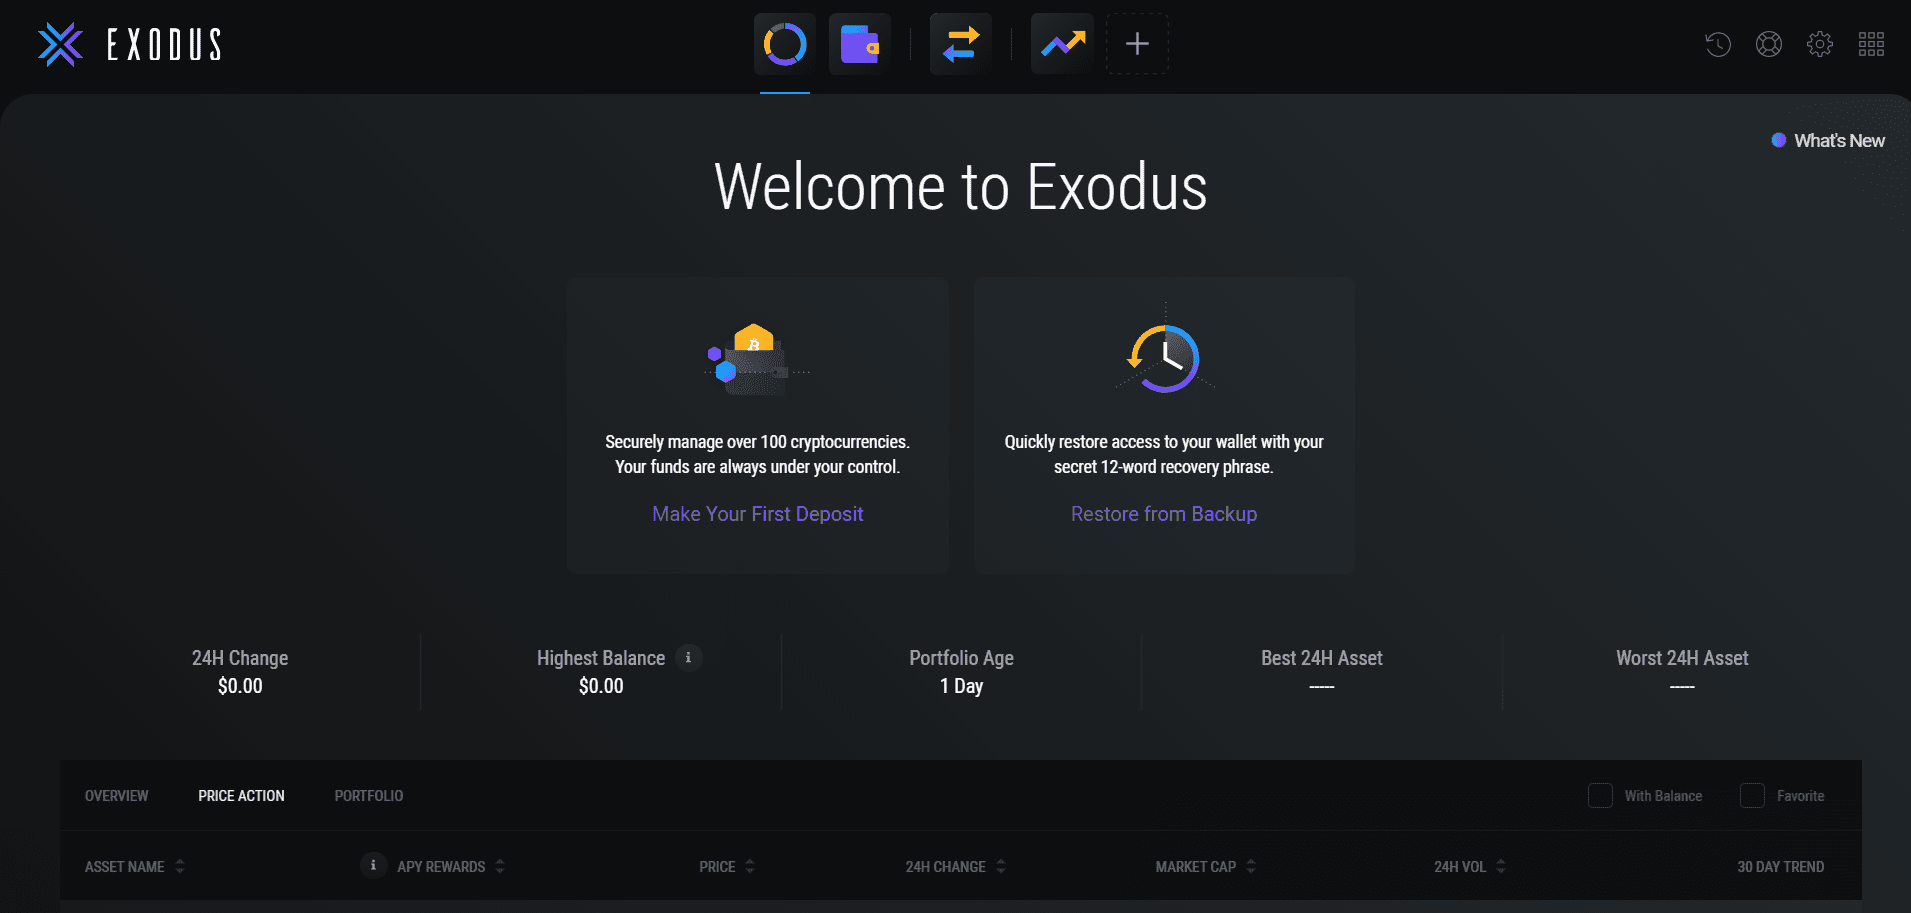Viewport: 1911px width, 913px height.
Task: Open the History clock icon
Action: (x=1718, y=44)
